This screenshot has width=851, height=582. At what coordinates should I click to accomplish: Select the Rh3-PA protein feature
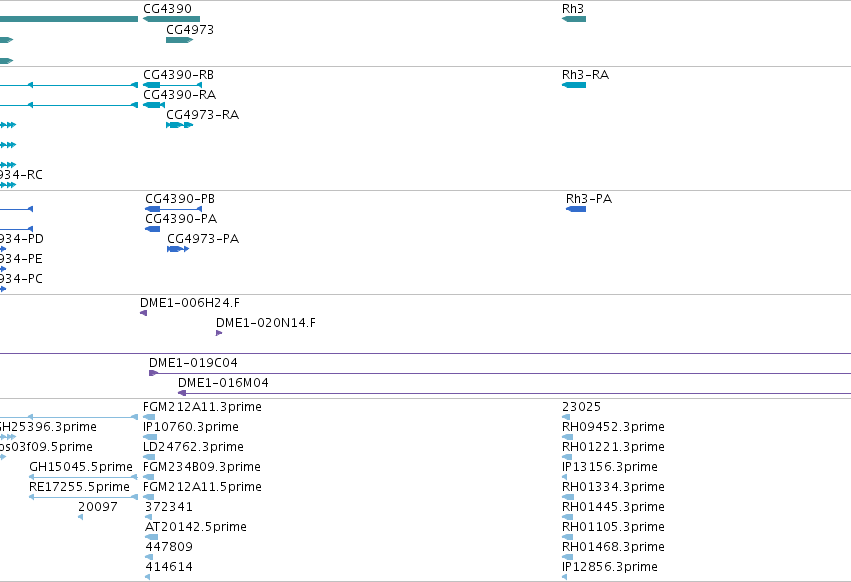pyautogui.click(x=576, y=209)
